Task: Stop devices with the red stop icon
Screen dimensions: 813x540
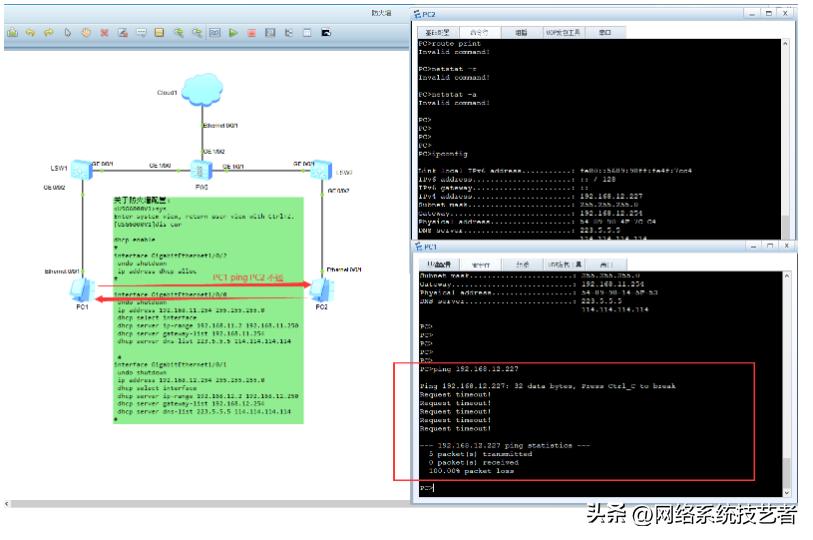Action: pos(251,33)
